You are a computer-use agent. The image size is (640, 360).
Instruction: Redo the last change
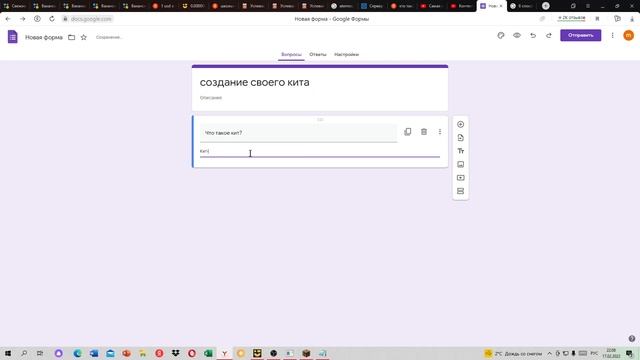click(549, 36)
